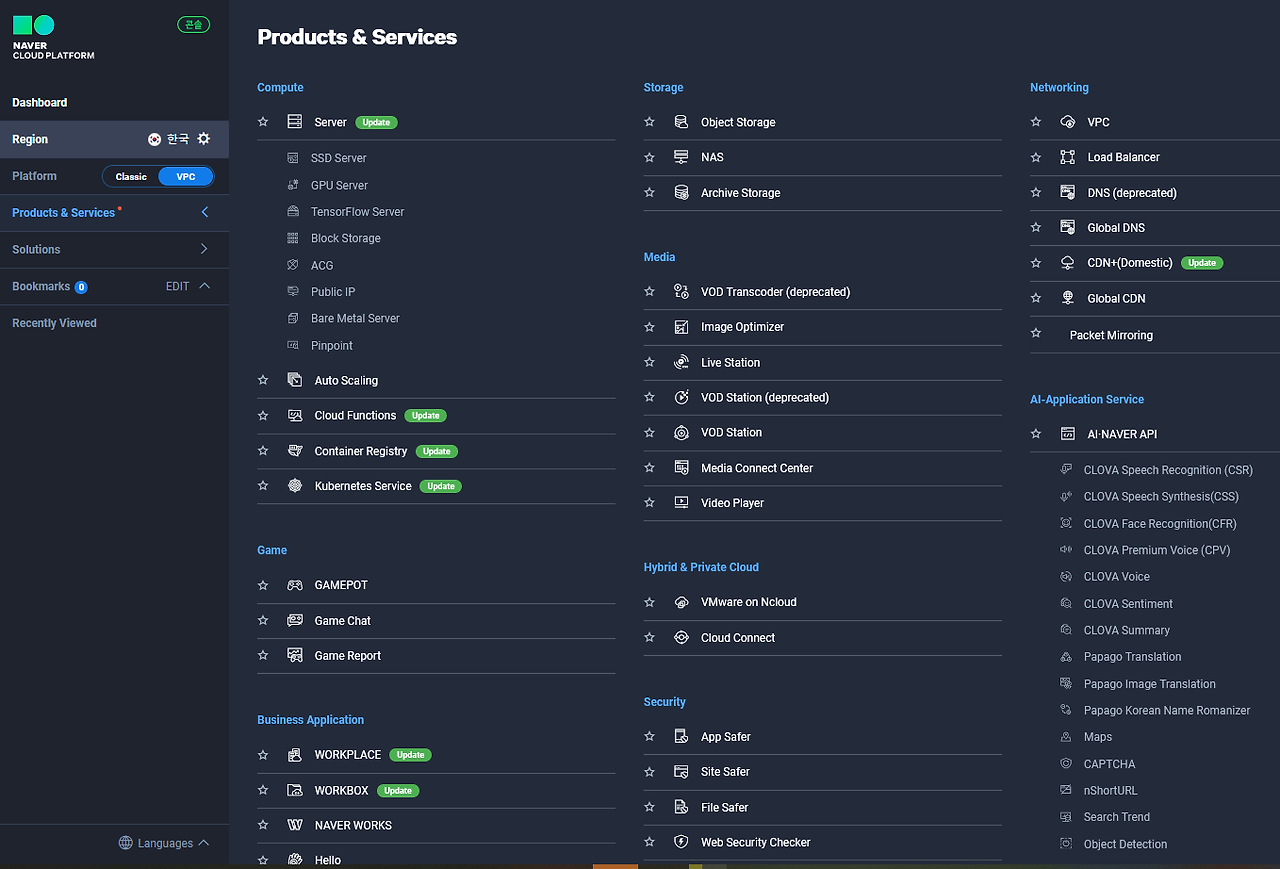Select the Products & Services menu

tap(64, 212)
